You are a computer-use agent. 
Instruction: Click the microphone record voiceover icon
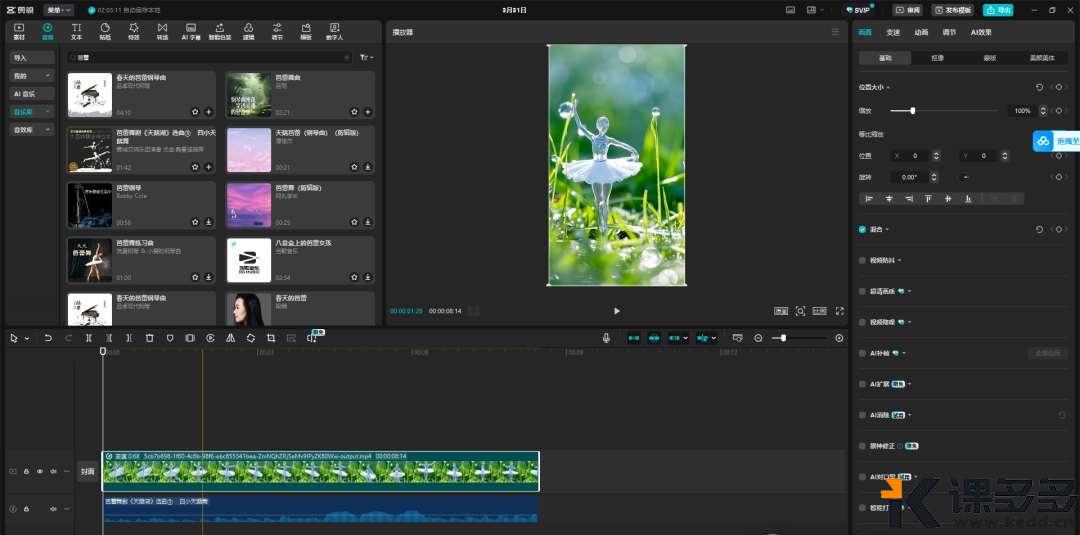click(606, 338)
